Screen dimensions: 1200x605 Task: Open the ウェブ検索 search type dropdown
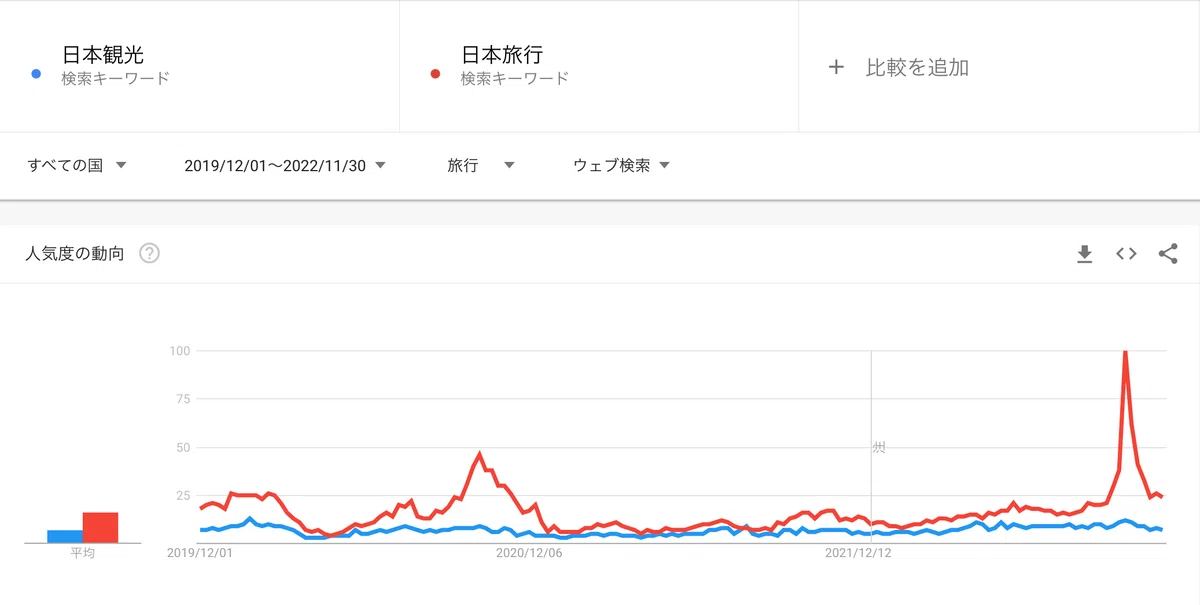[x=621, y=165]
